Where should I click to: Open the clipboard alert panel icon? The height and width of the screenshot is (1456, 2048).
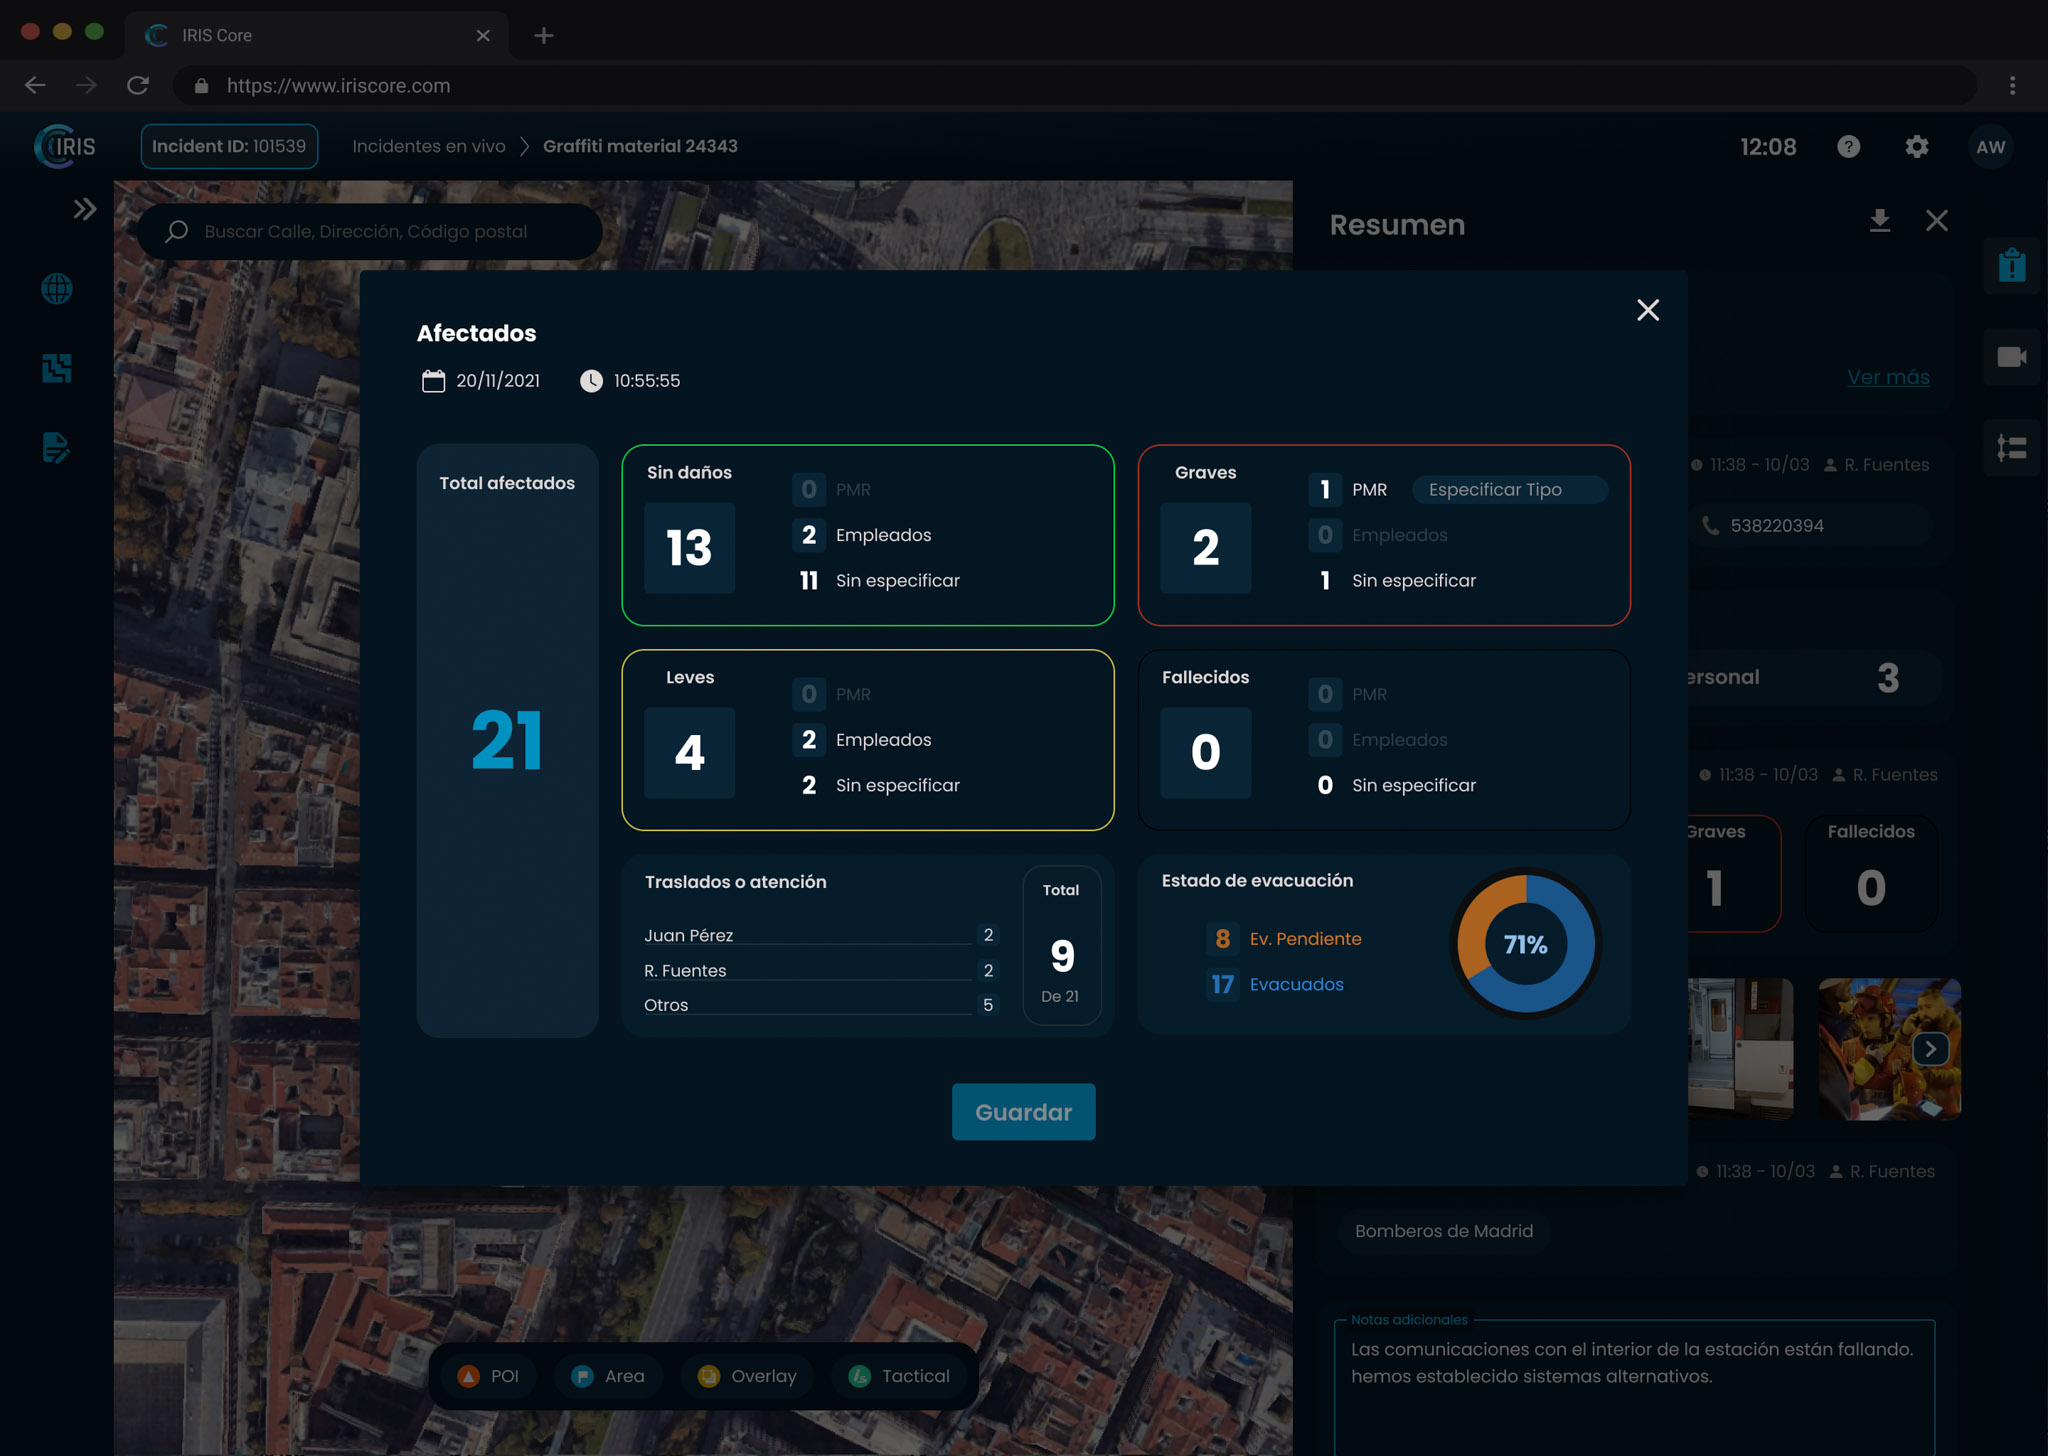(2011, 266)
